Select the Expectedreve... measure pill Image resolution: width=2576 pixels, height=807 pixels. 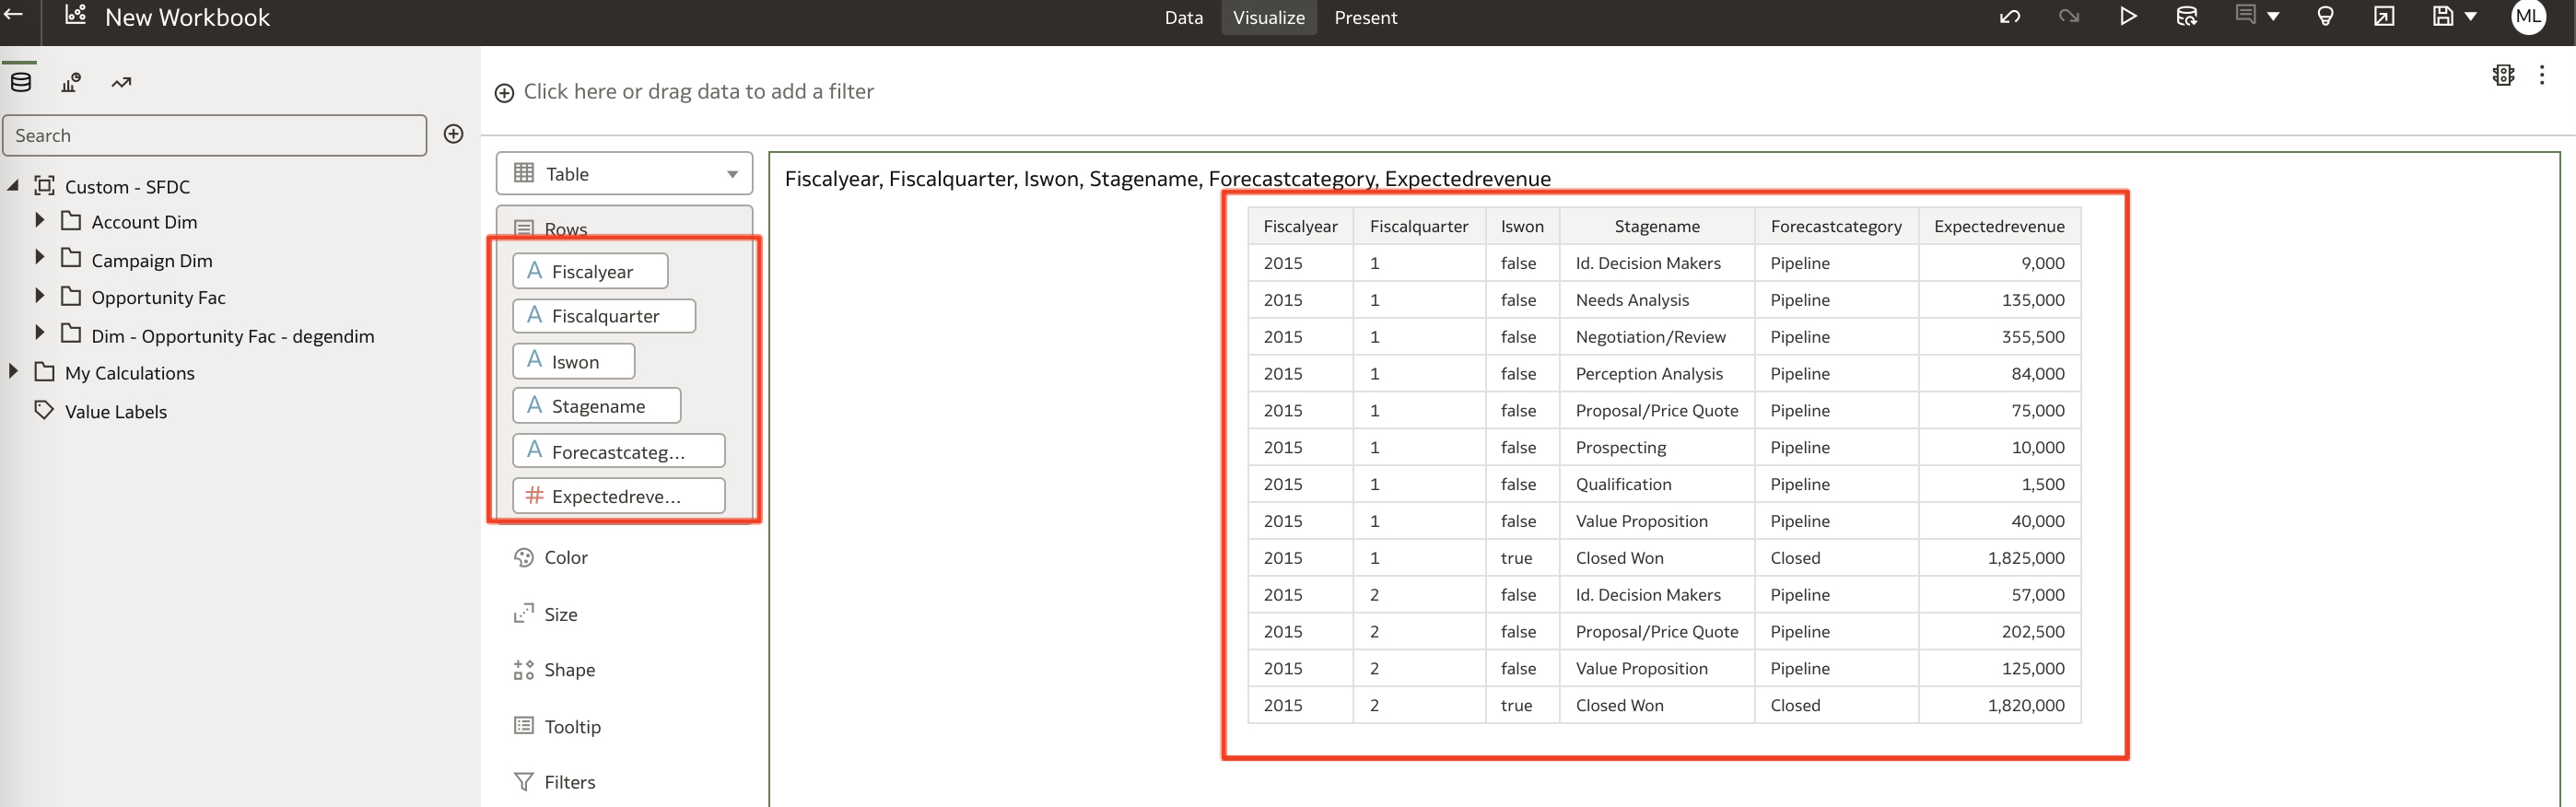click(619, 495)
